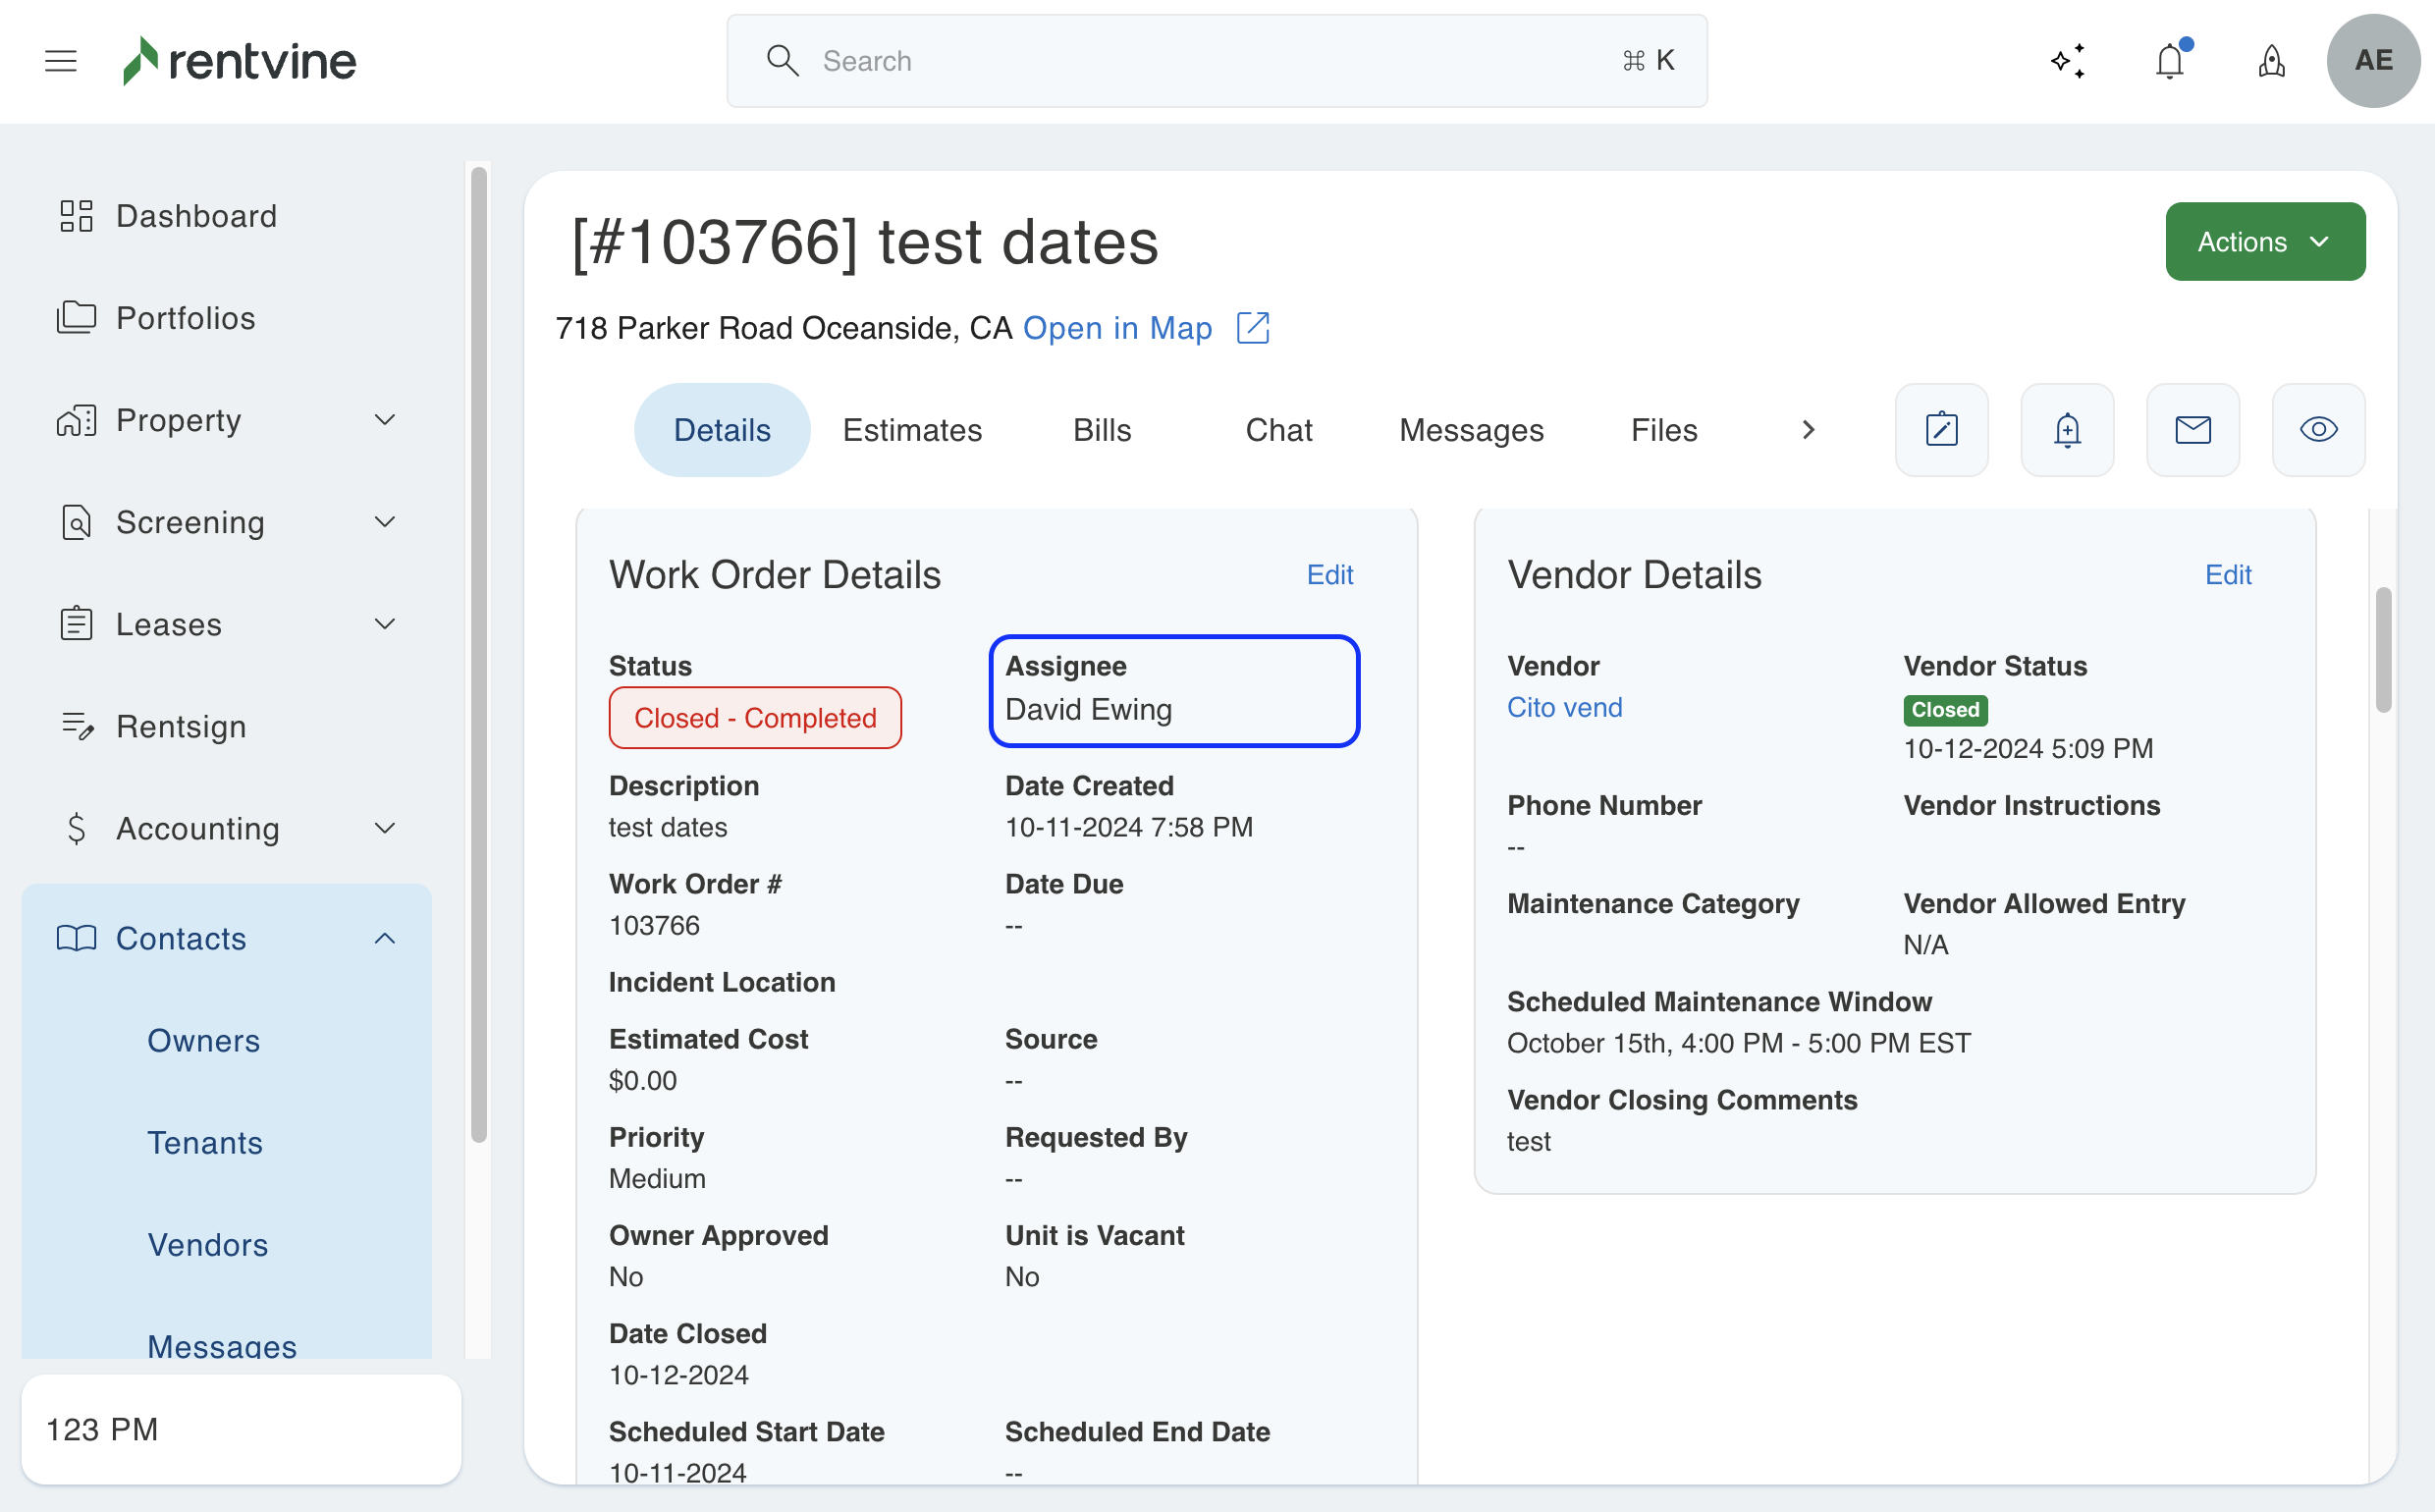Open the Actions dropdown button
2435x1512 pixels.
coord(2264,242)
